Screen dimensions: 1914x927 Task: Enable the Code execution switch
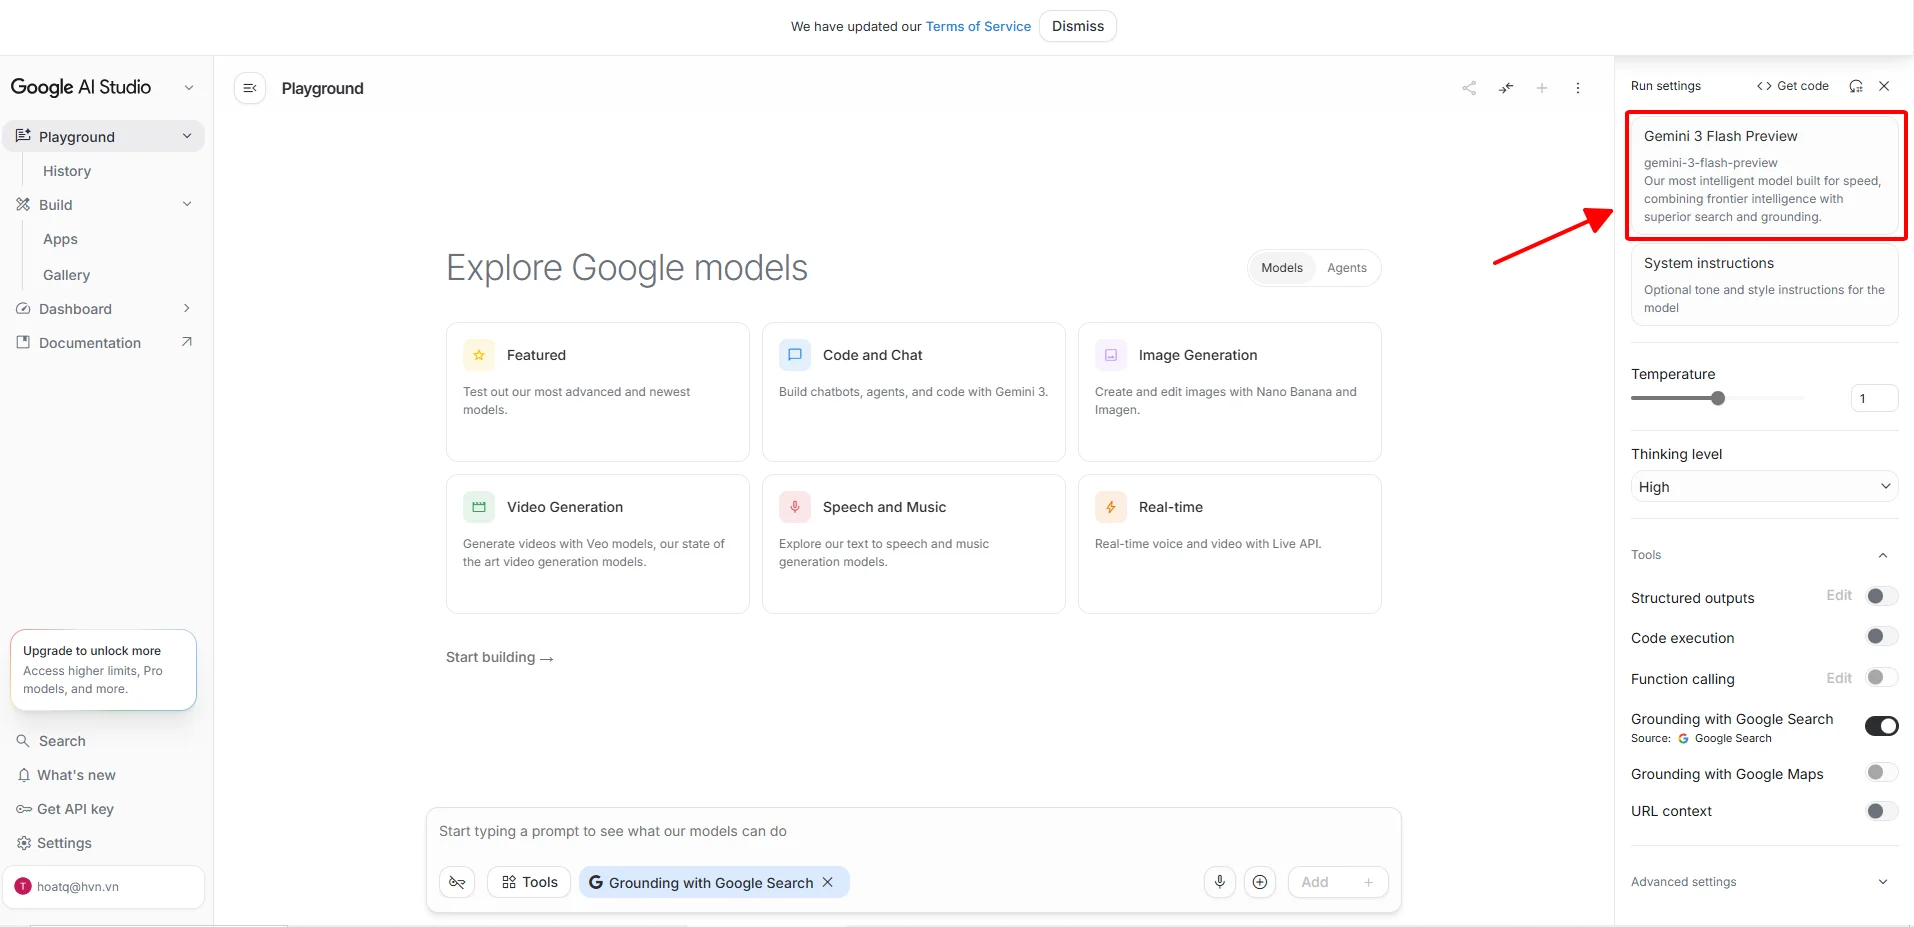[1881, 636]
